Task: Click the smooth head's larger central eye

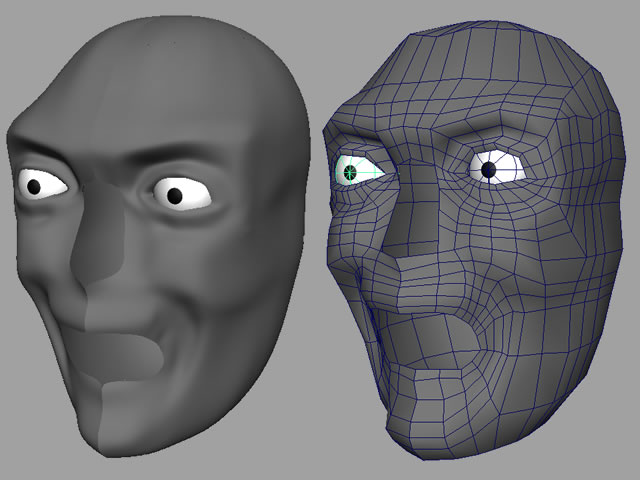Action: pyautogui.click(x=182, y=194)
